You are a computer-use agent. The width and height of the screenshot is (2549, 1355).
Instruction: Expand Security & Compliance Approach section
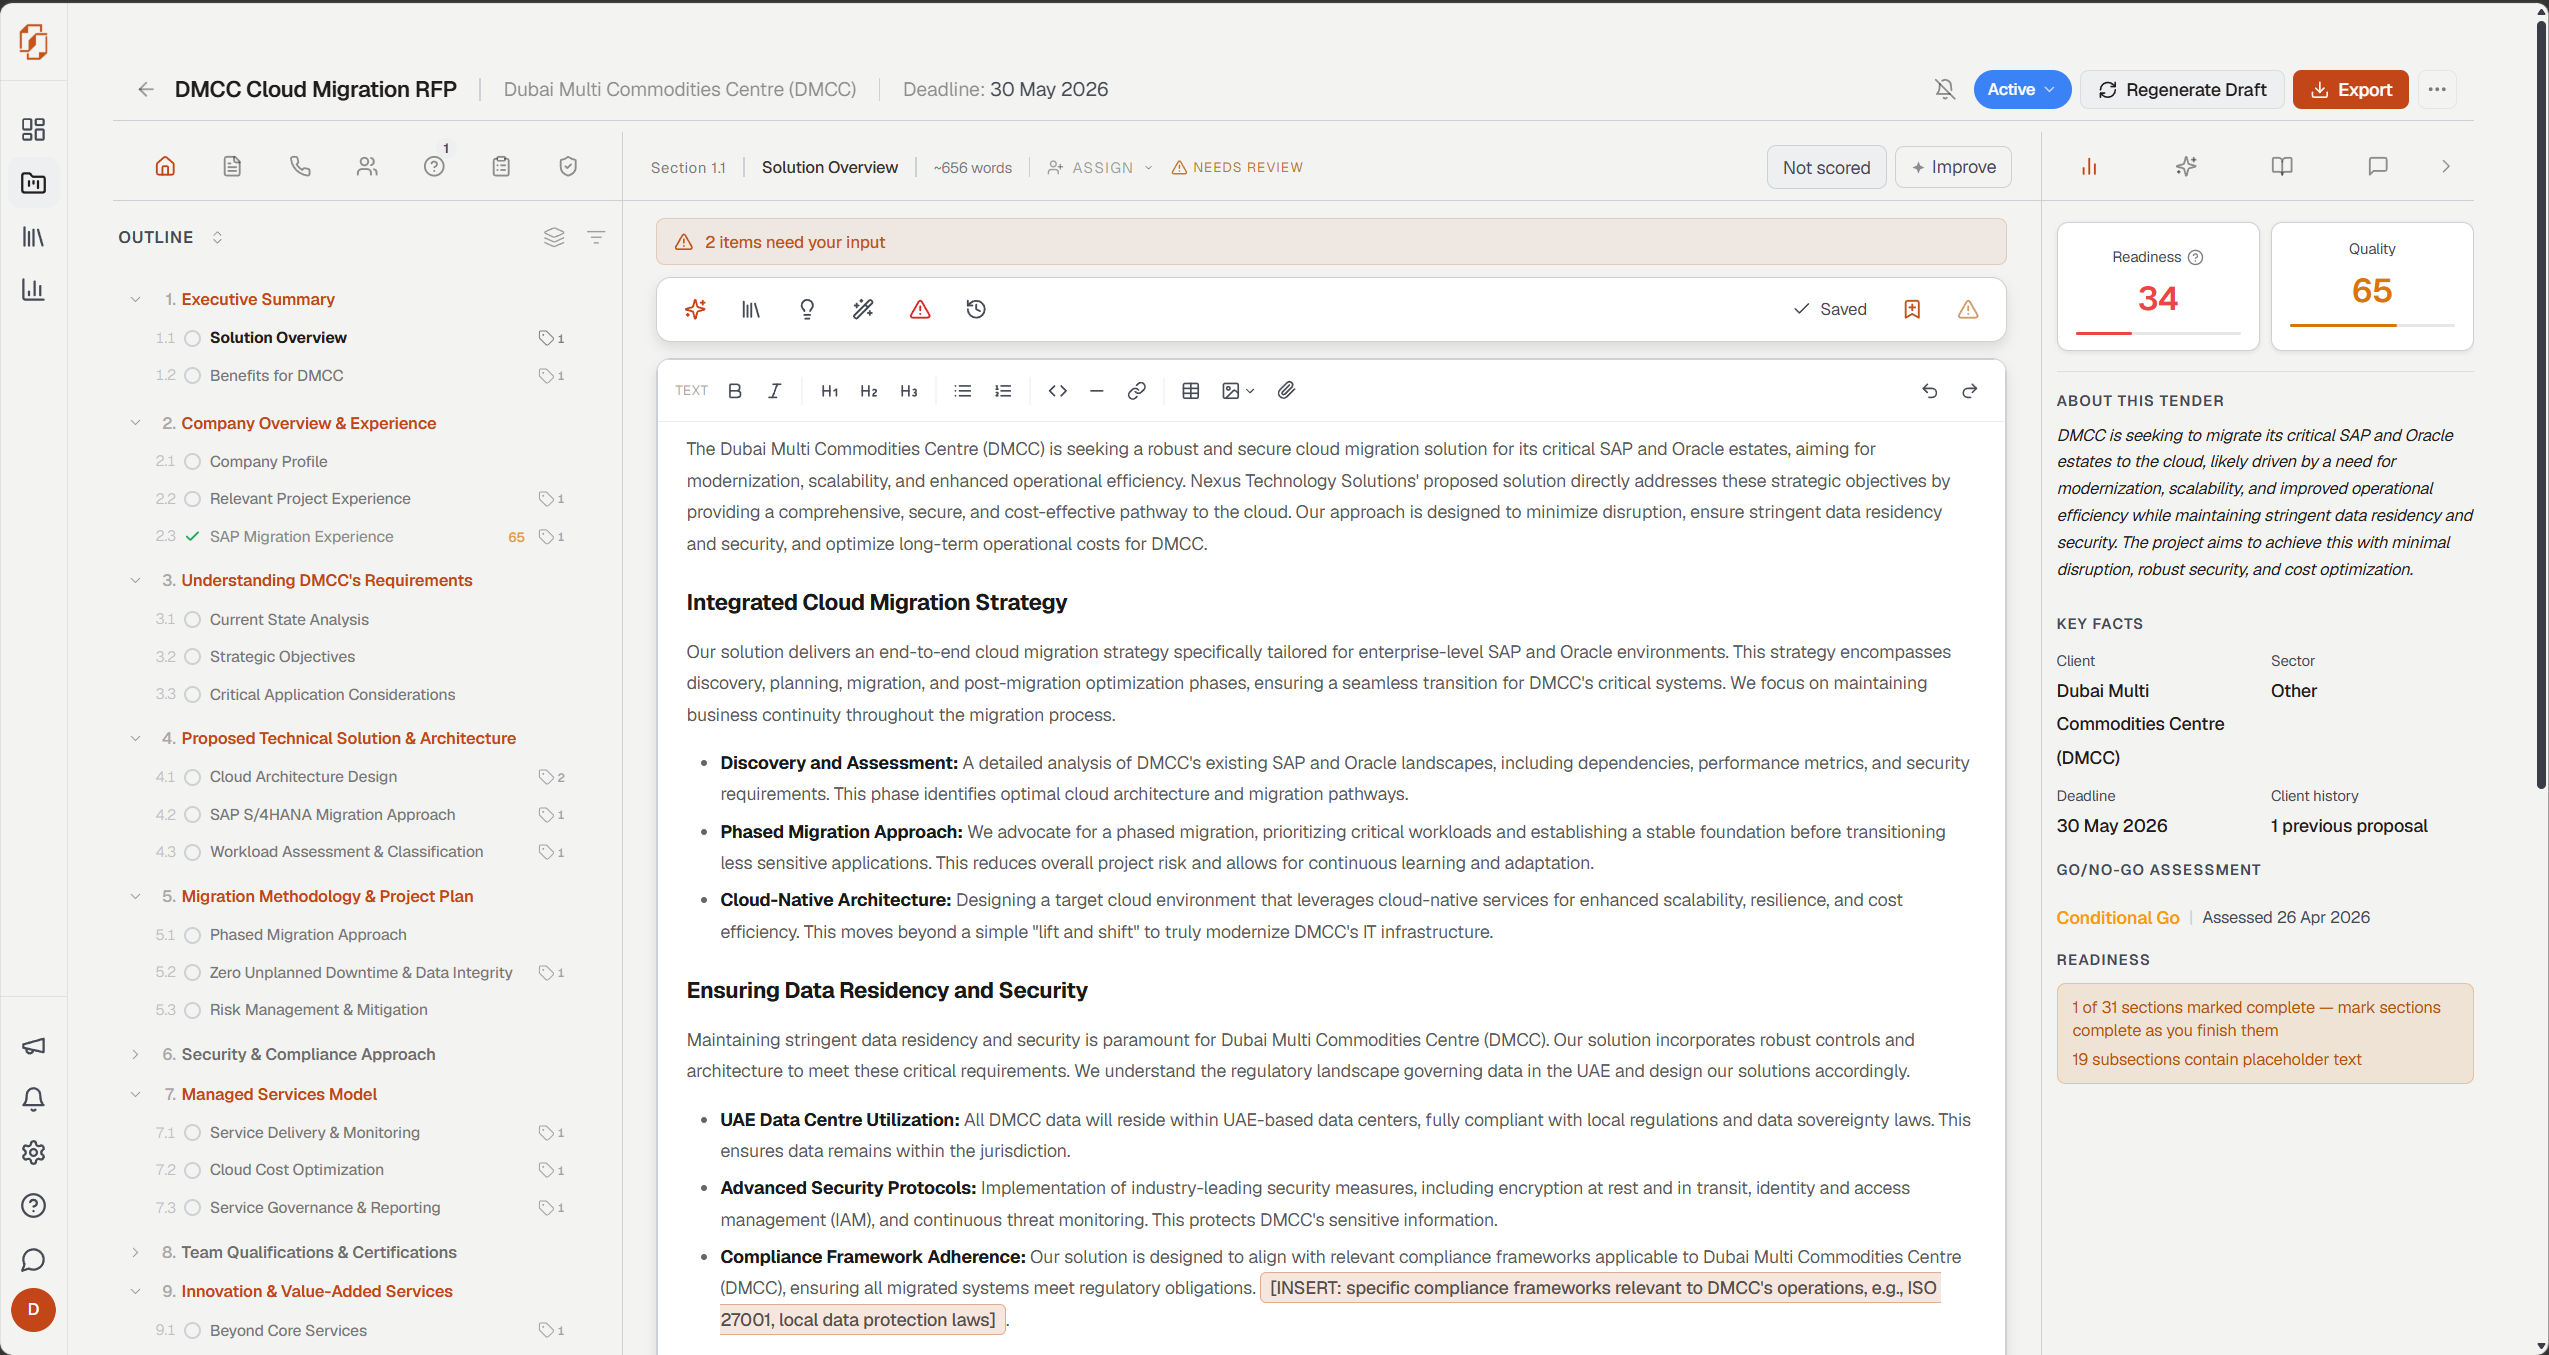tap(135, 1055)
